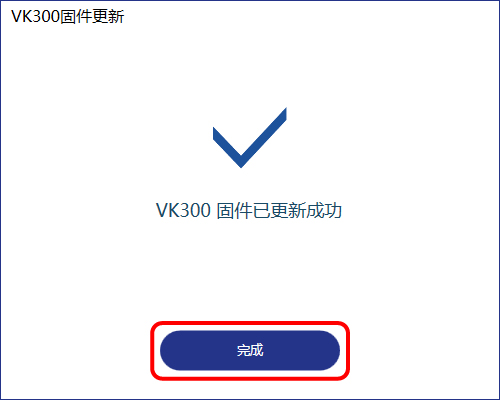Click the 固件已更新 text below the checkmark
Viewport: 500px width, 400px height.
click(261, 210)
